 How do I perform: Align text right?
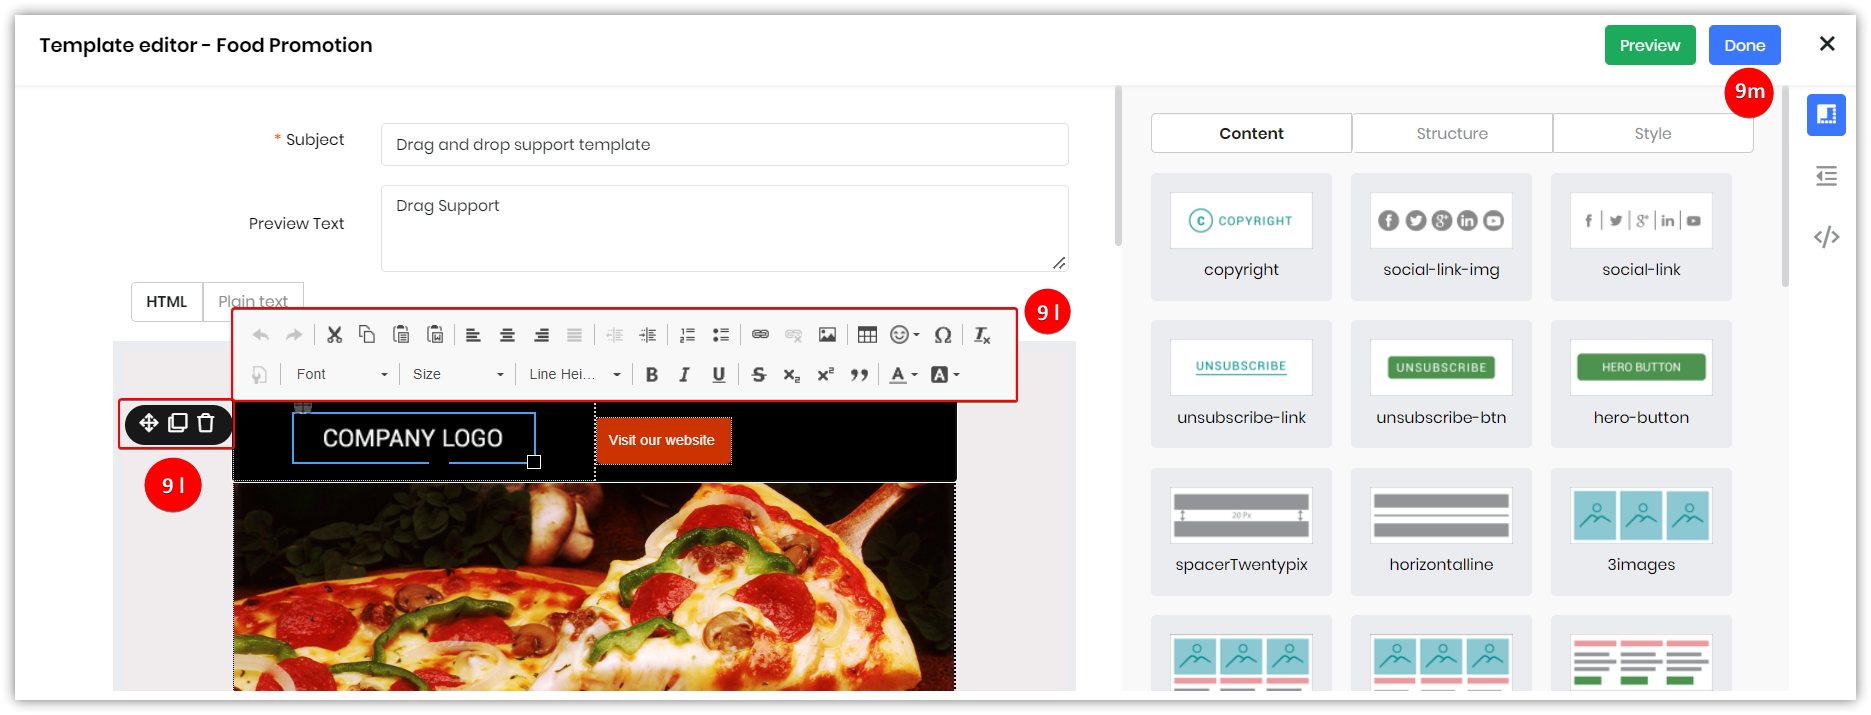[x=541, y=335]
